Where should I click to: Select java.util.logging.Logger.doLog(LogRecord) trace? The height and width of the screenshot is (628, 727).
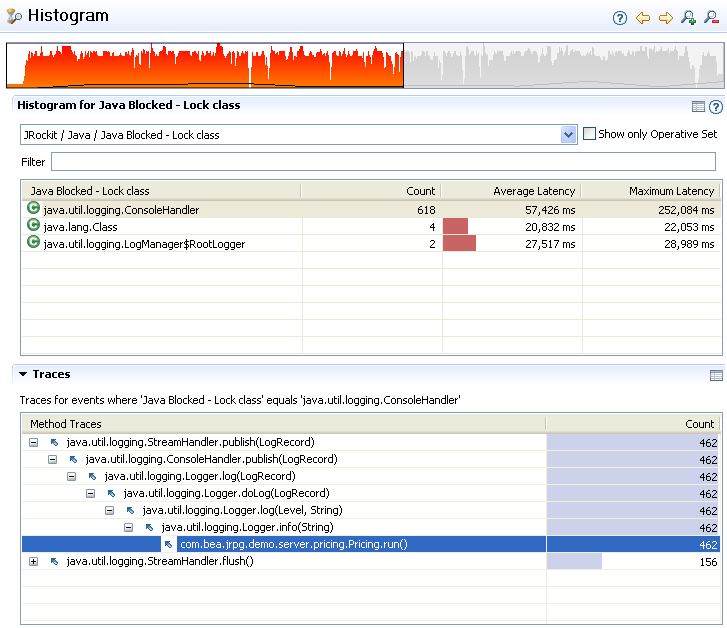[370, 493]
